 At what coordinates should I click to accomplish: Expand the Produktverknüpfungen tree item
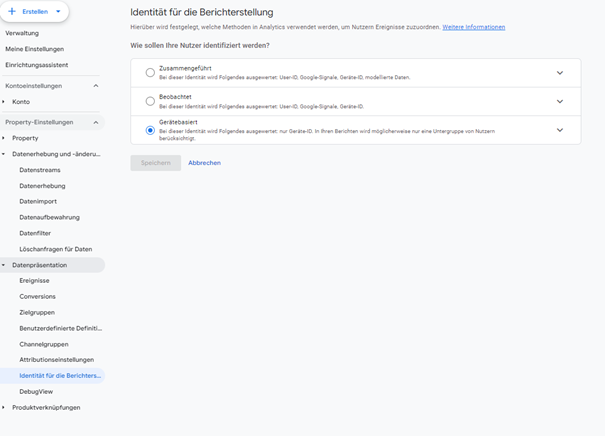tap(5, 407)
